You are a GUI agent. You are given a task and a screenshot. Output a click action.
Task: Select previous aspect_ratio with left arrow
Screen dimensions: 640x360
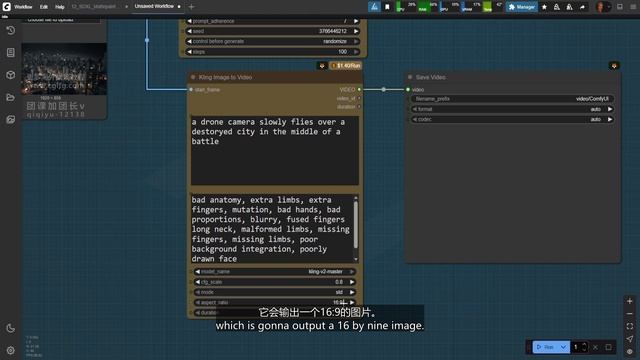tap(198, 302)
